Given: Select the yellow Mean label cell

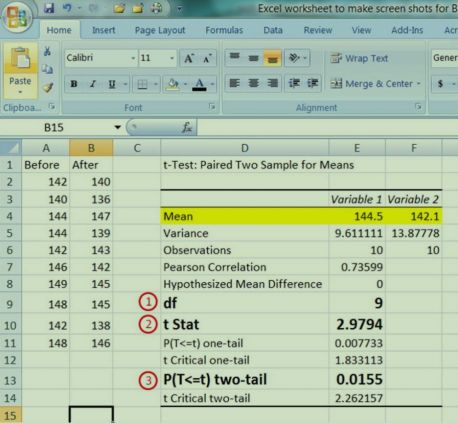Looking at the screenshot, I should click(244, 216).
